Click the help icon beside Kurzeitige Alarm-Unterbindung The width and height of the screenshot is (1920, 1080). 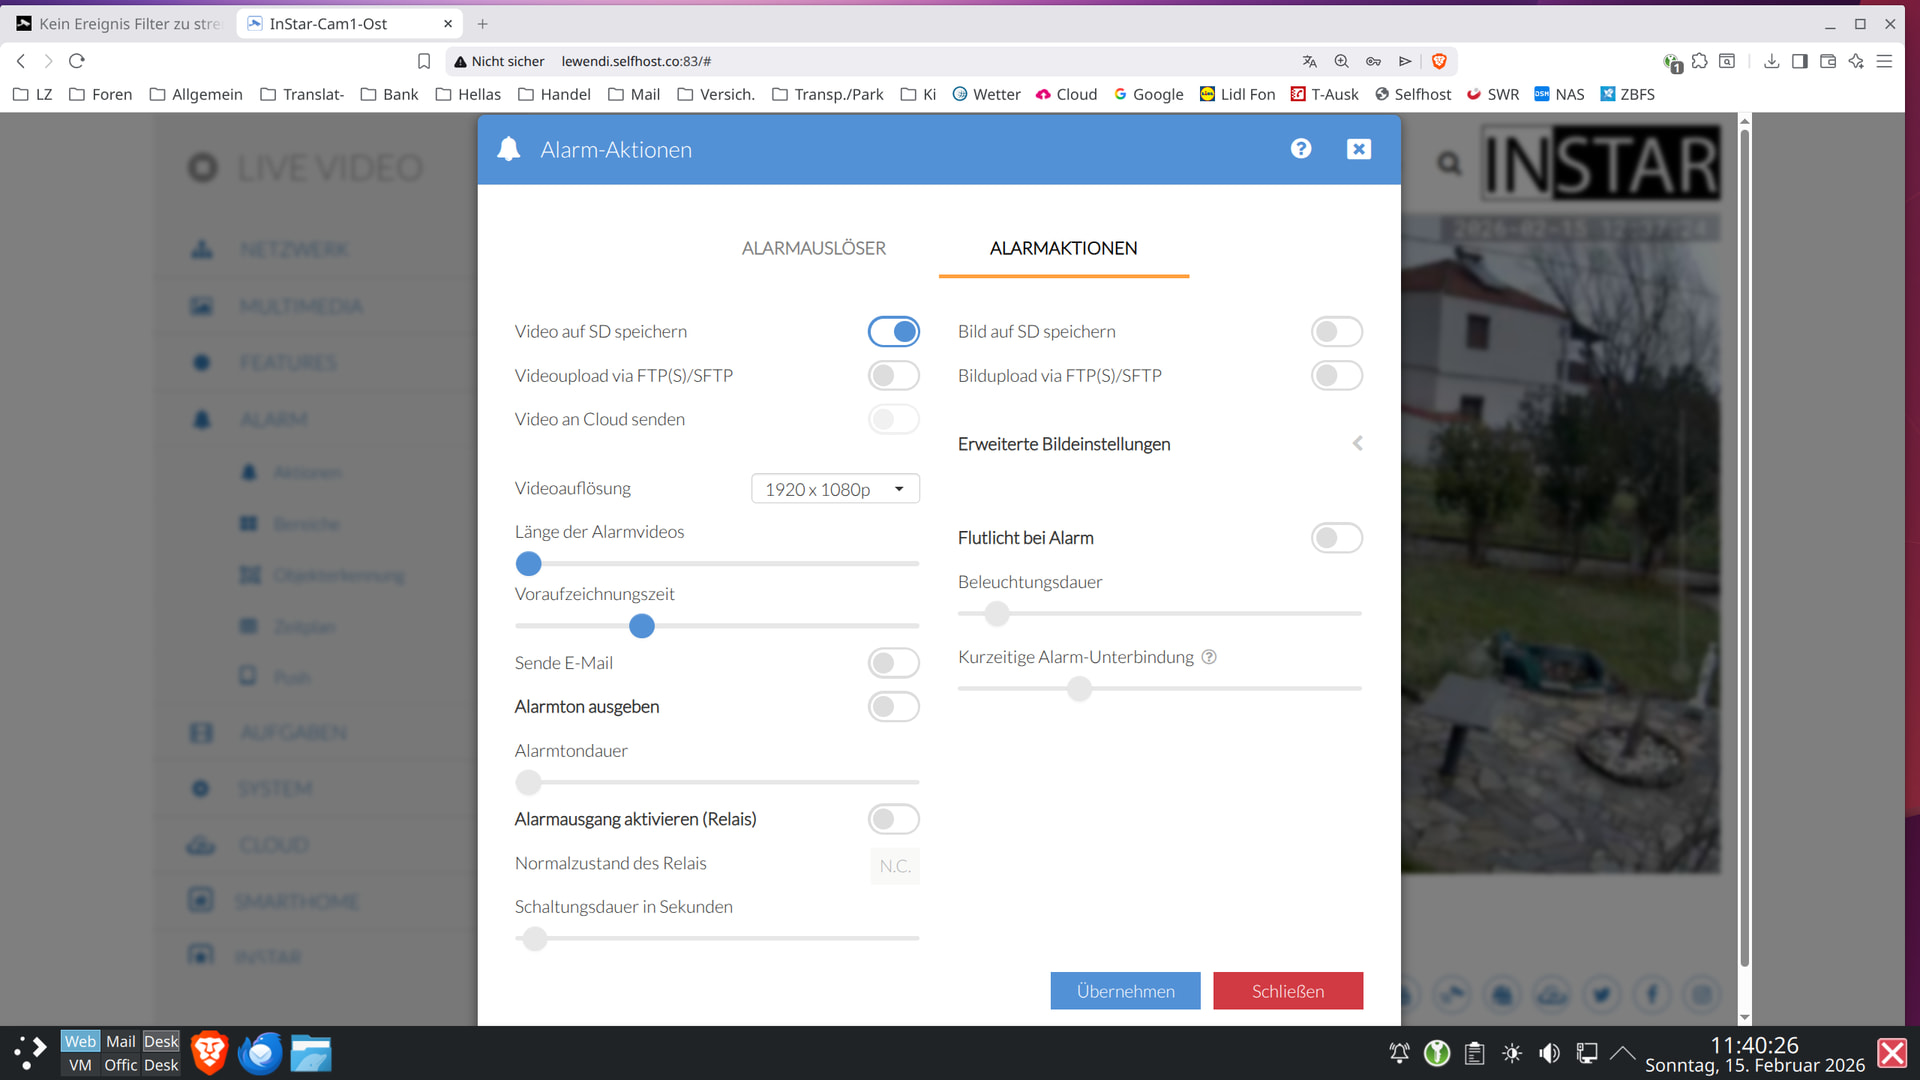[1209, 657]
